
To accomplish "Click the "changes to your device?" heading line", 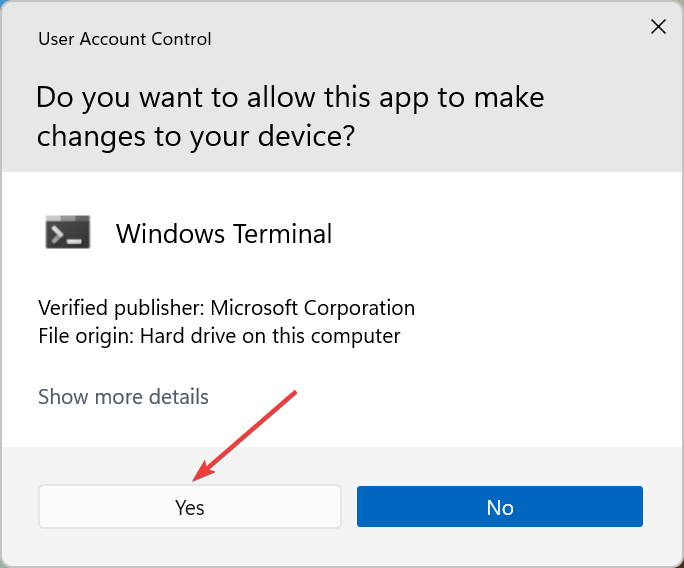I will [196, 136].
